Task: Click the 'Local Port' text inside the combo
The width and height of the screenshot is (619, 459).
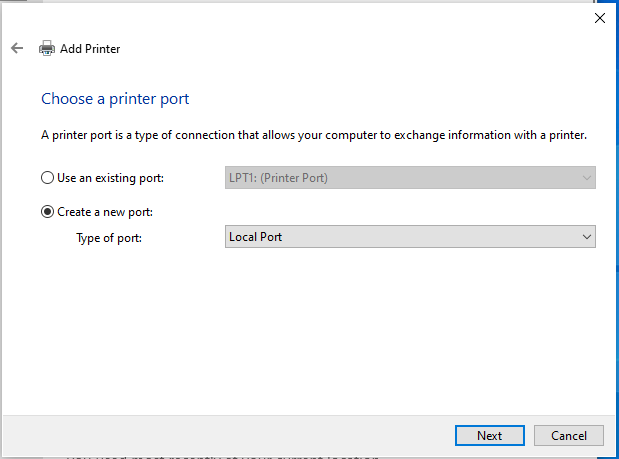Action: coord(255,237)
